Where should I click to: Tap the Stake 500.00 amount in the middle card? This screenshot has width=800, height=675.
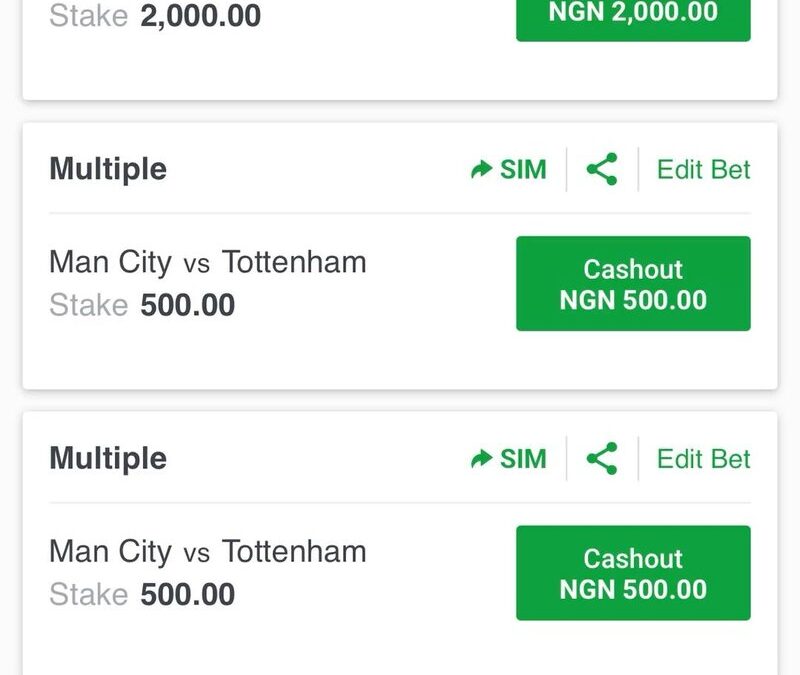(x=188, y=305)
